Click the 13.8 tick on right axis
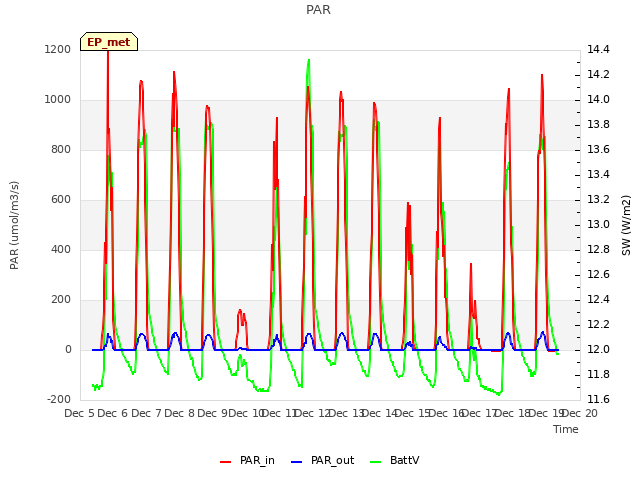640x480 pixels. [x=598, y=124]
